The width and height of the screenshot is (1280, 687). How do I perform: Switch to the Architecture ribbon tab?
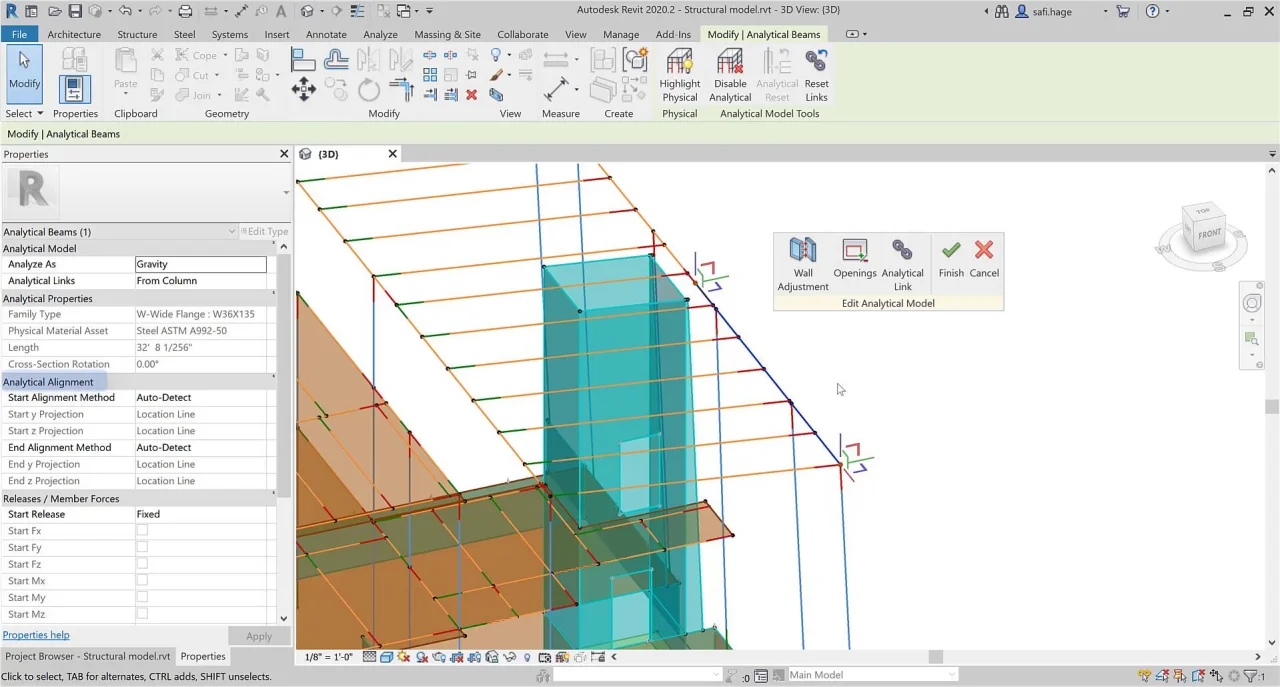(x=74, y=34)
